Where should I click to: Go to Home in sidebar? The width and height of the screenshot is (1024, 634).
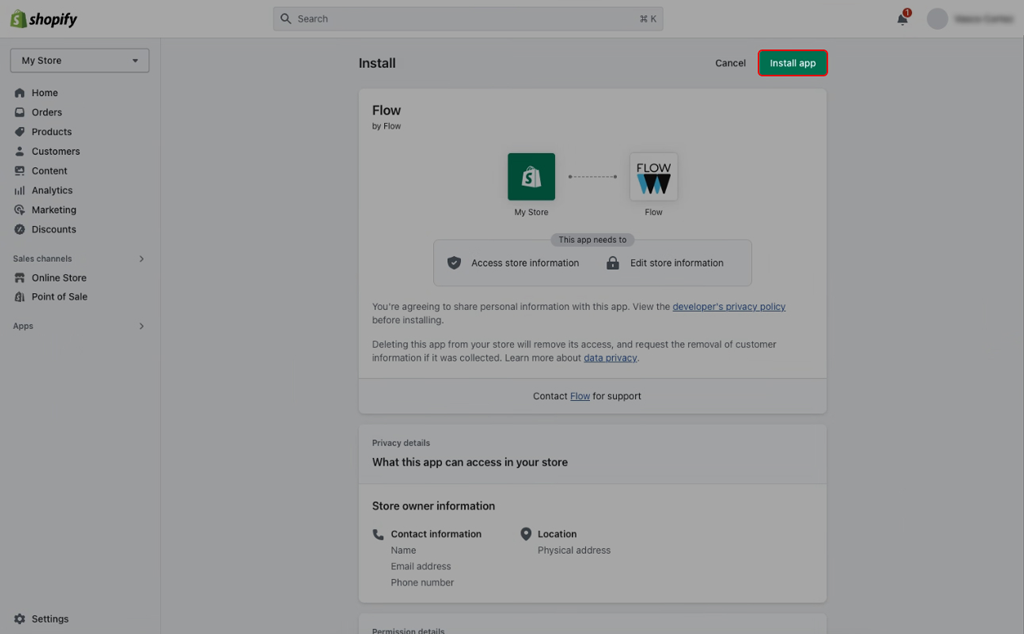(x=44, y=93)
